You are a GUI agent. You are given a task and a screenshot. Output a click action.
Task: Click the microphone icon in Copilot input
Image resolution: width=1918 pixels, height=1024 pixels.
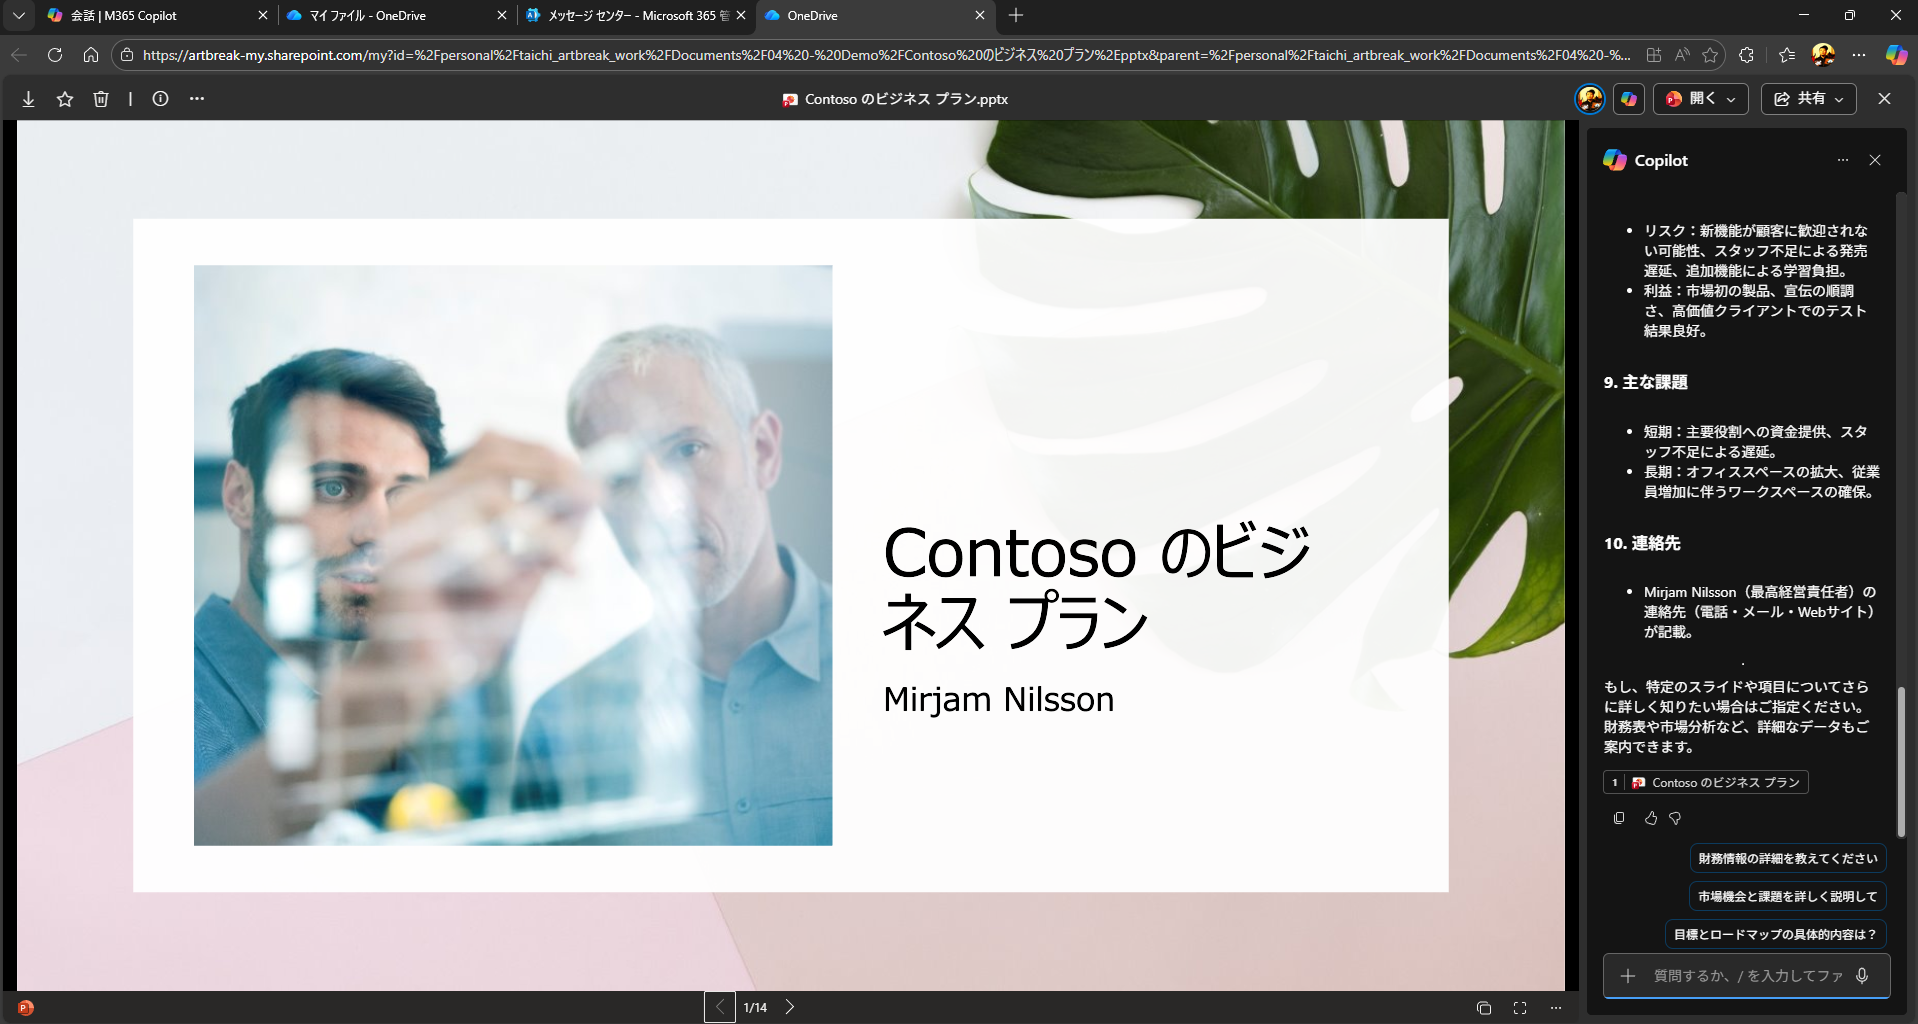click(x=1862, y=976)
